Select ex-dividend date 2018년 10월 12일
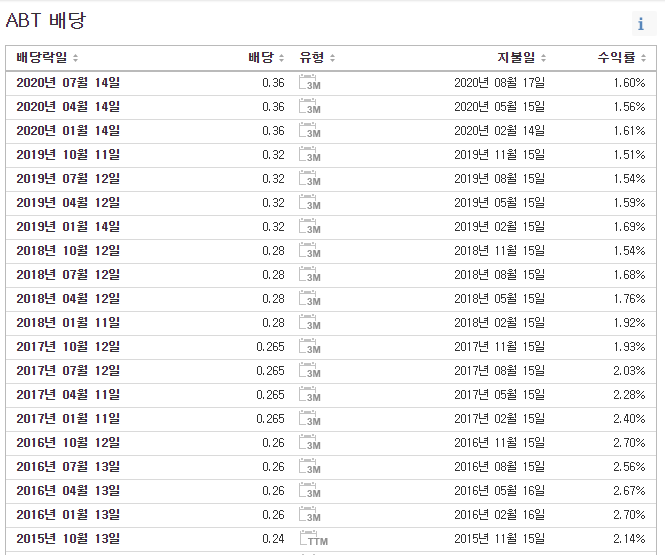This screenshot has width=665, height=555. [68, 251]
